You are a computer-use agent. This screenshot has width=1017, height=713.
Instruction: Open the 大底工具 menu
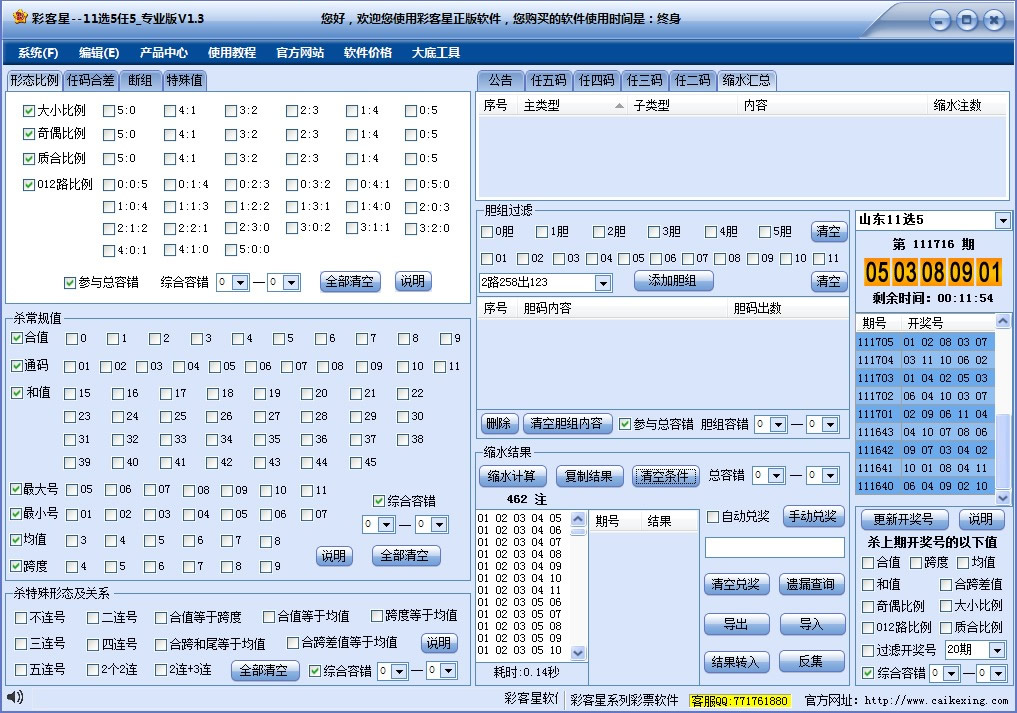434,53
